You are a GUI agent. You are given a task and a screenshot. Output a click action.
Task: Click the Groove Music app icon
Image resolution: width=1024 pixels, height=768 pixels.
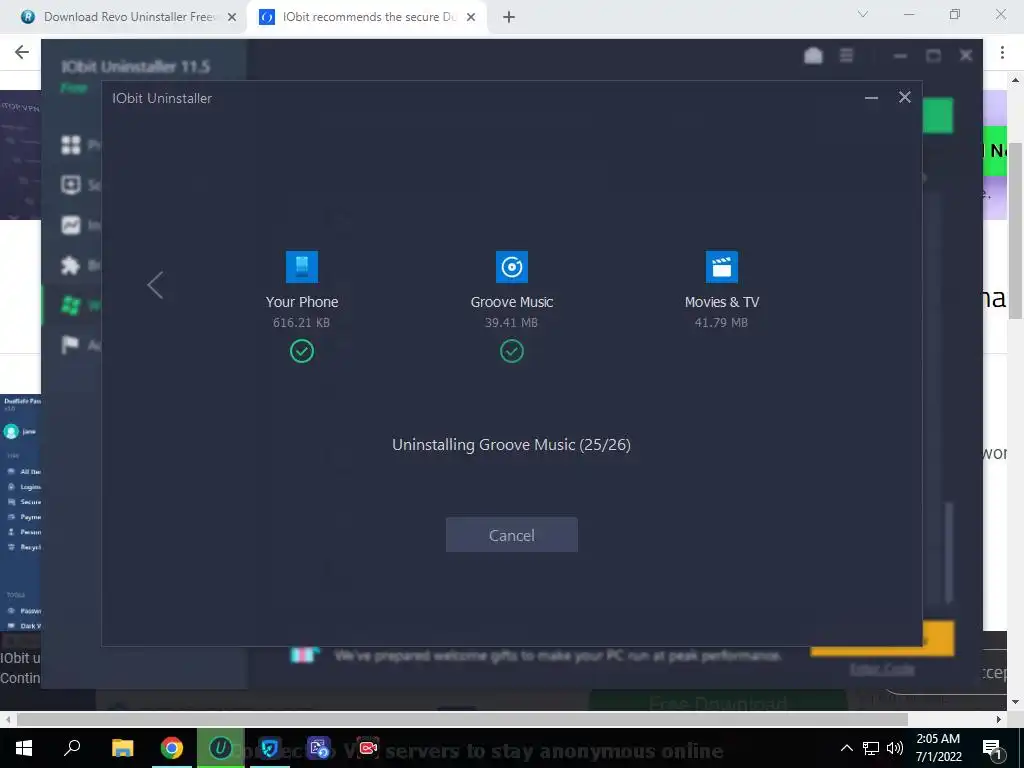pos(511,266)
